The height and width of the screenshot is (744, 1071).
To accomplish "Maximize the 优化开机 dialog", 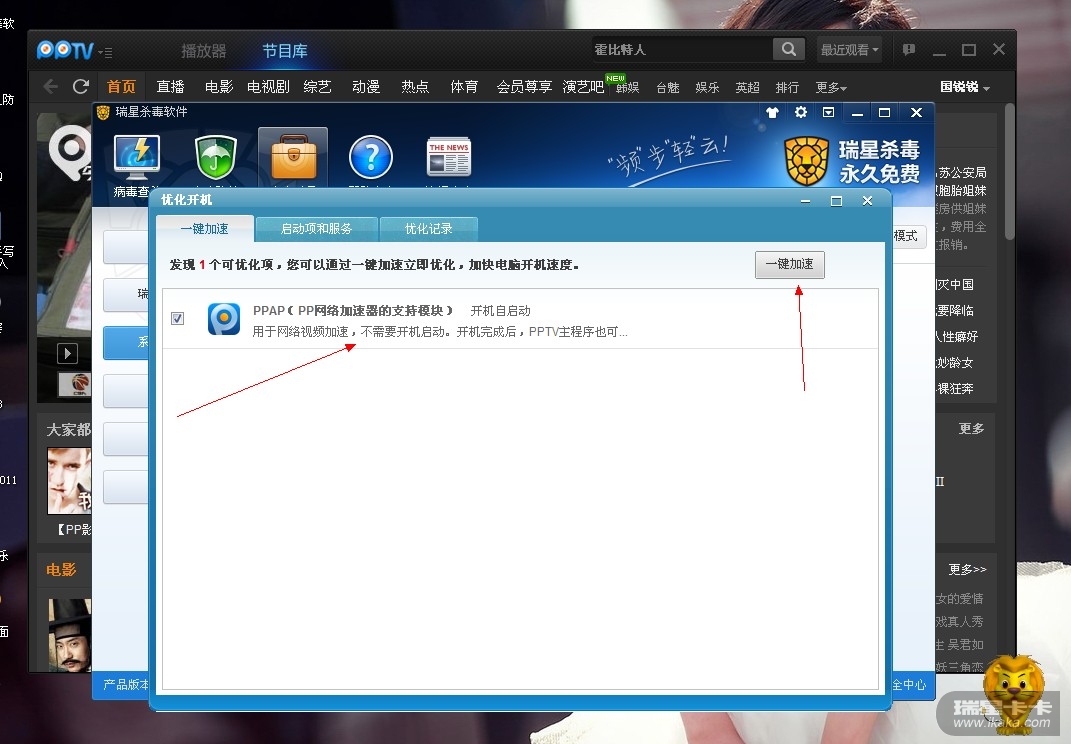I will (836, 200).
